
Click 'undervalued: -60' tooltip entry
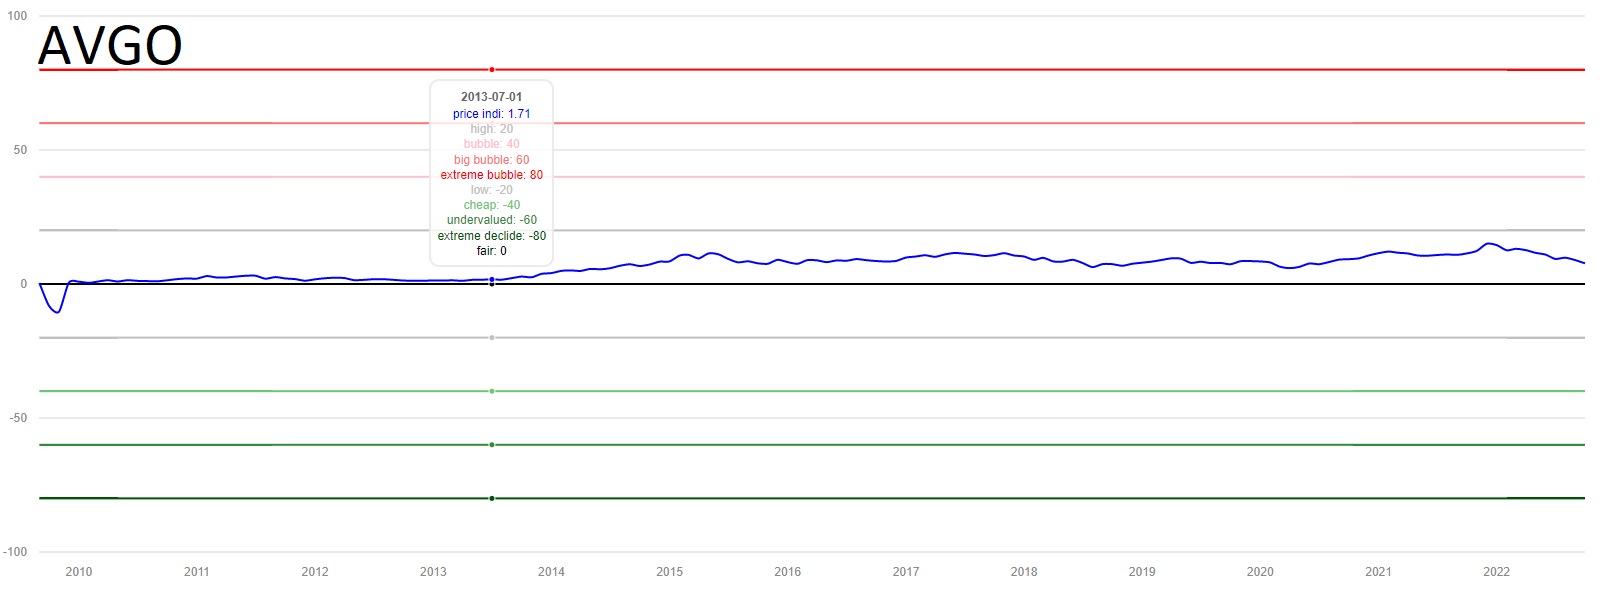coord(491,220)
